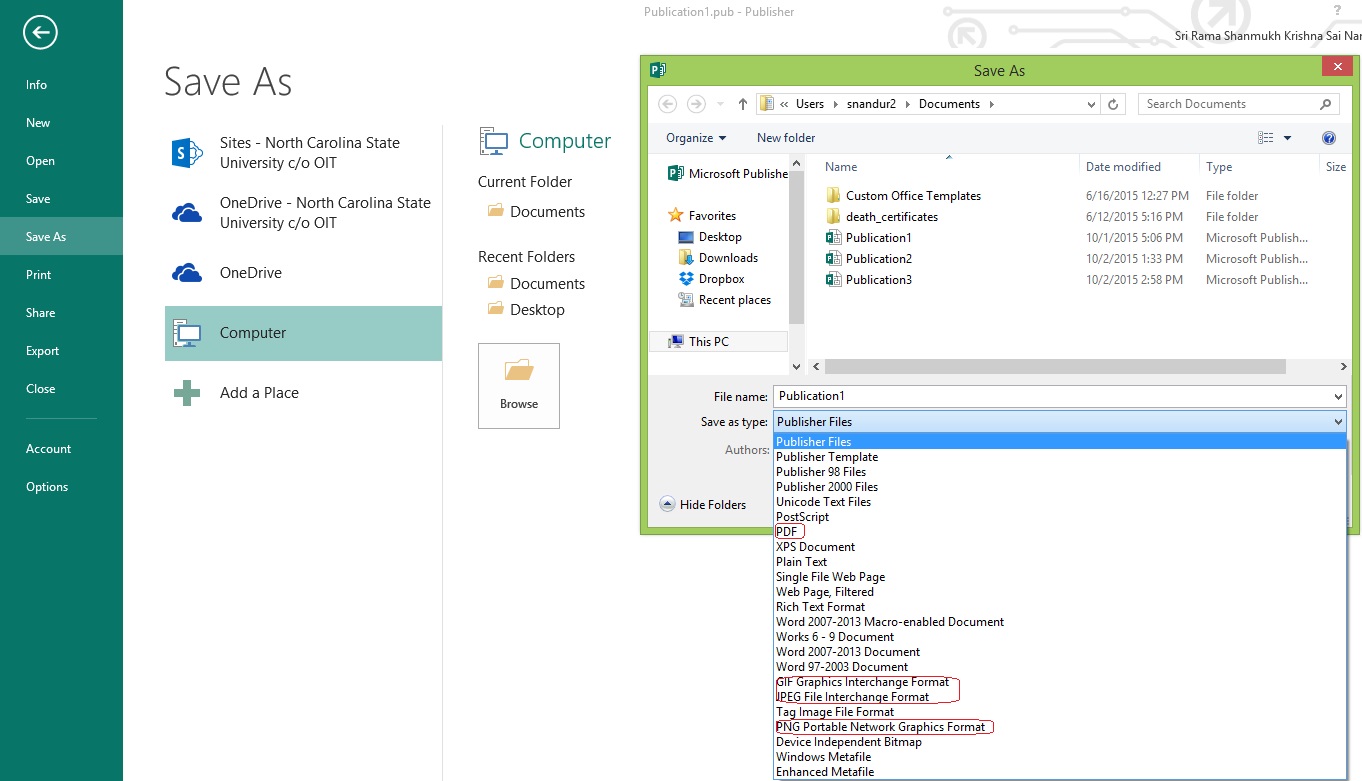The width and height of the screenshot is (1362, 781).
Task: Open Options in backstage sidebar
Action: (61, 487)
